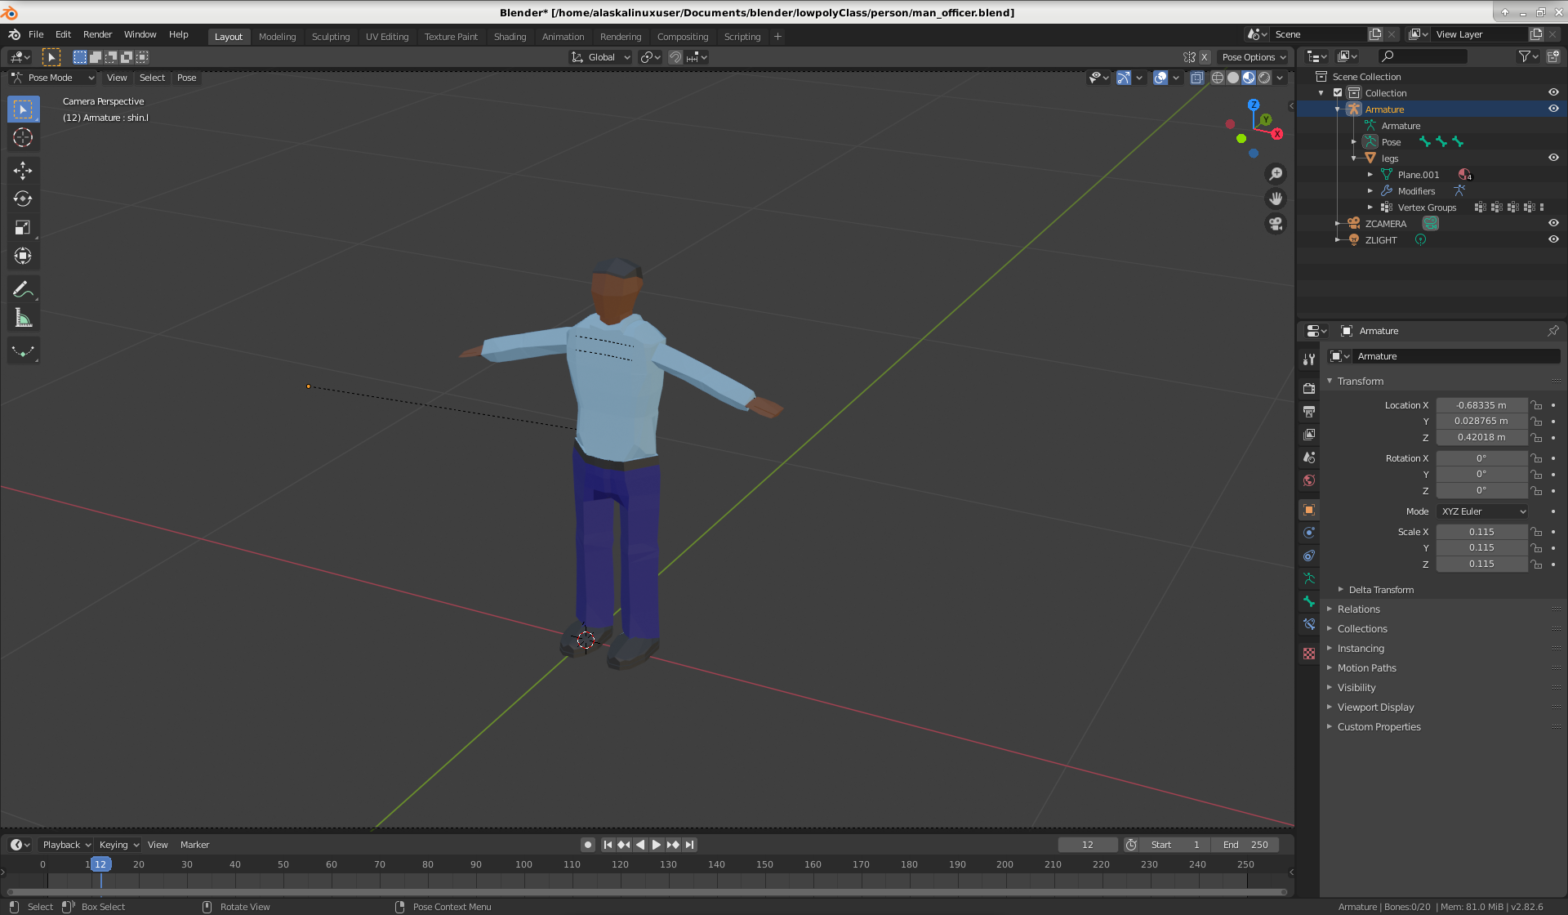Click the Pose Options button
This screenshot has height=915, width=1568.
[x=1253, y=57]
